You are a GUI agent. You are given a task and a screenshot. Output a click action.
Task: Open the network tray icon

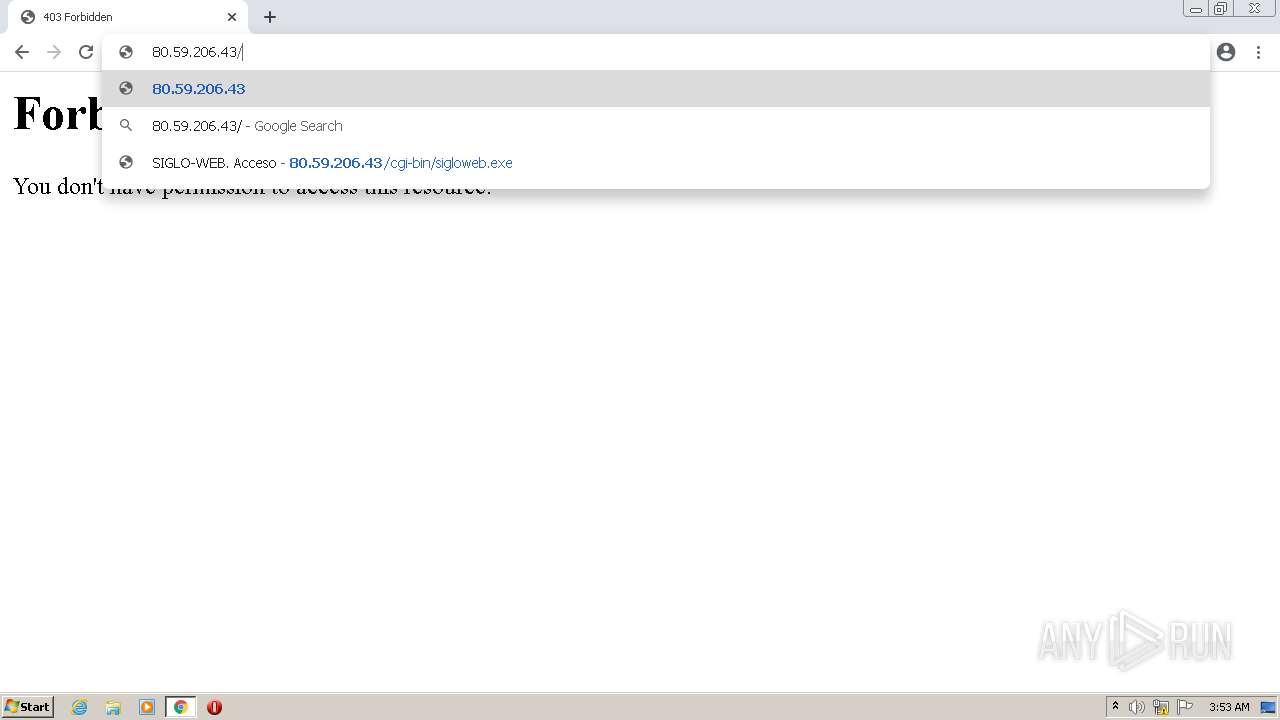1161,707
